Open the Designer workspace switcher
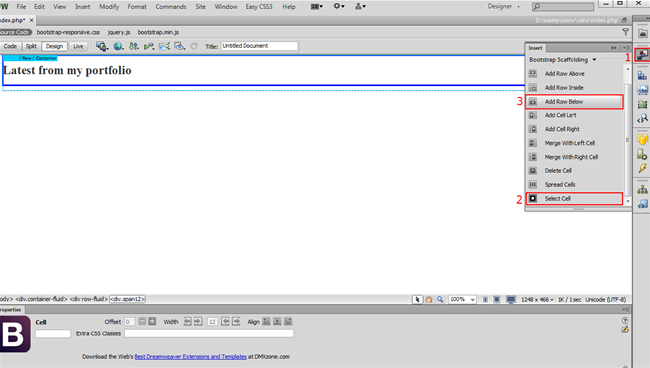 click(503, 6)
